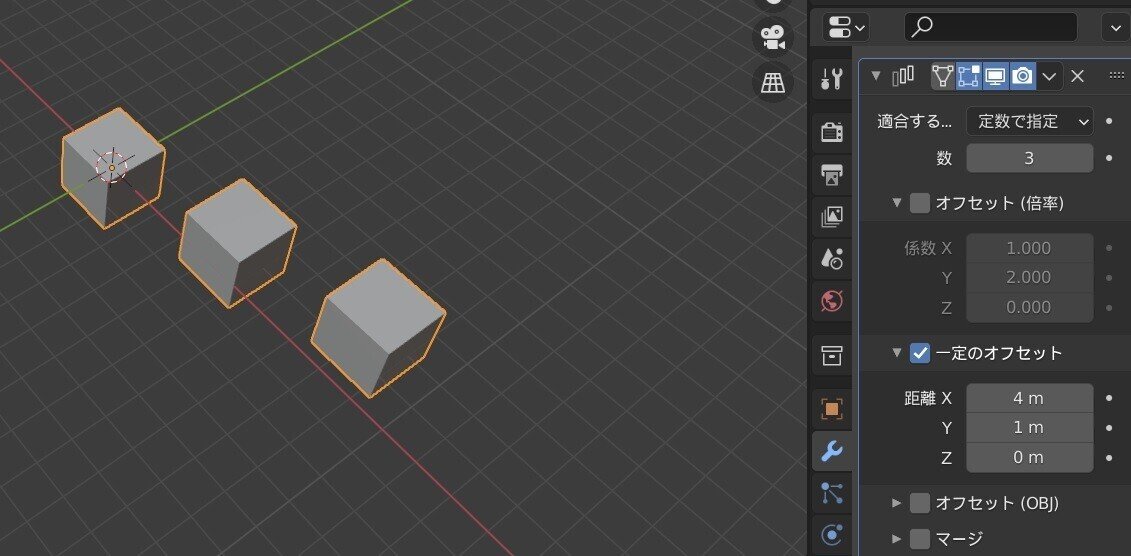This screenshot has width=1131, height=556.
Task: Collapse the Array modifier panel
Action: pos(876,75)
